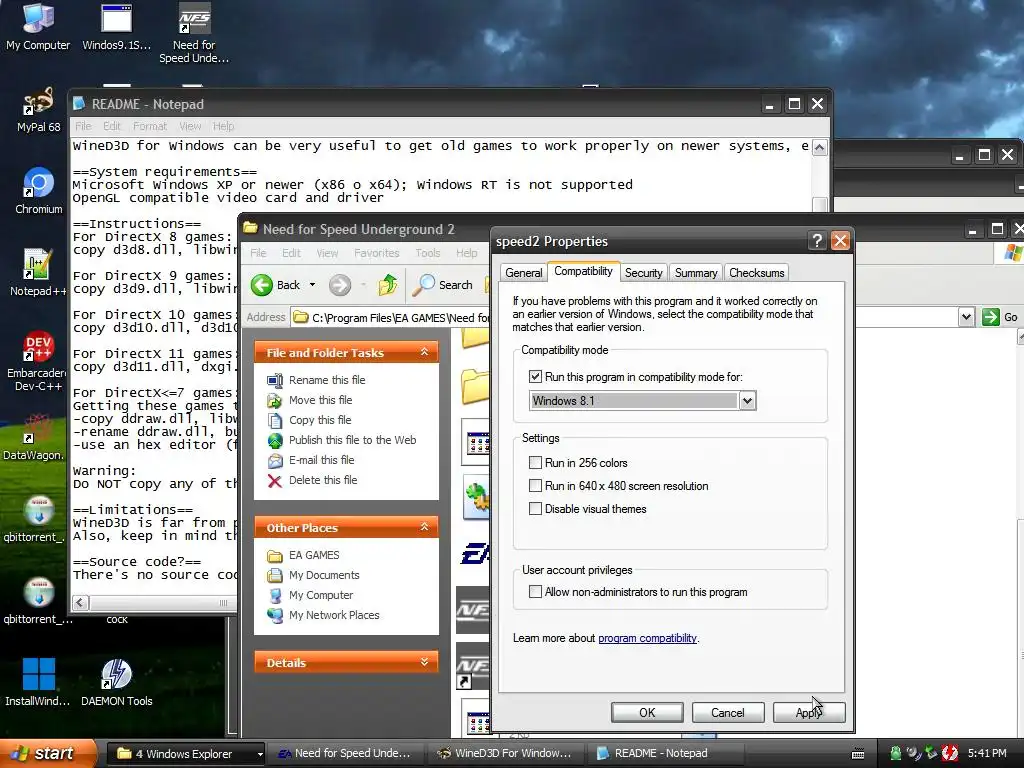The width and height of the screenshot is (1024, 768).
Task: Open the Back button history dropdown arrow
Action: coord(312,285)
